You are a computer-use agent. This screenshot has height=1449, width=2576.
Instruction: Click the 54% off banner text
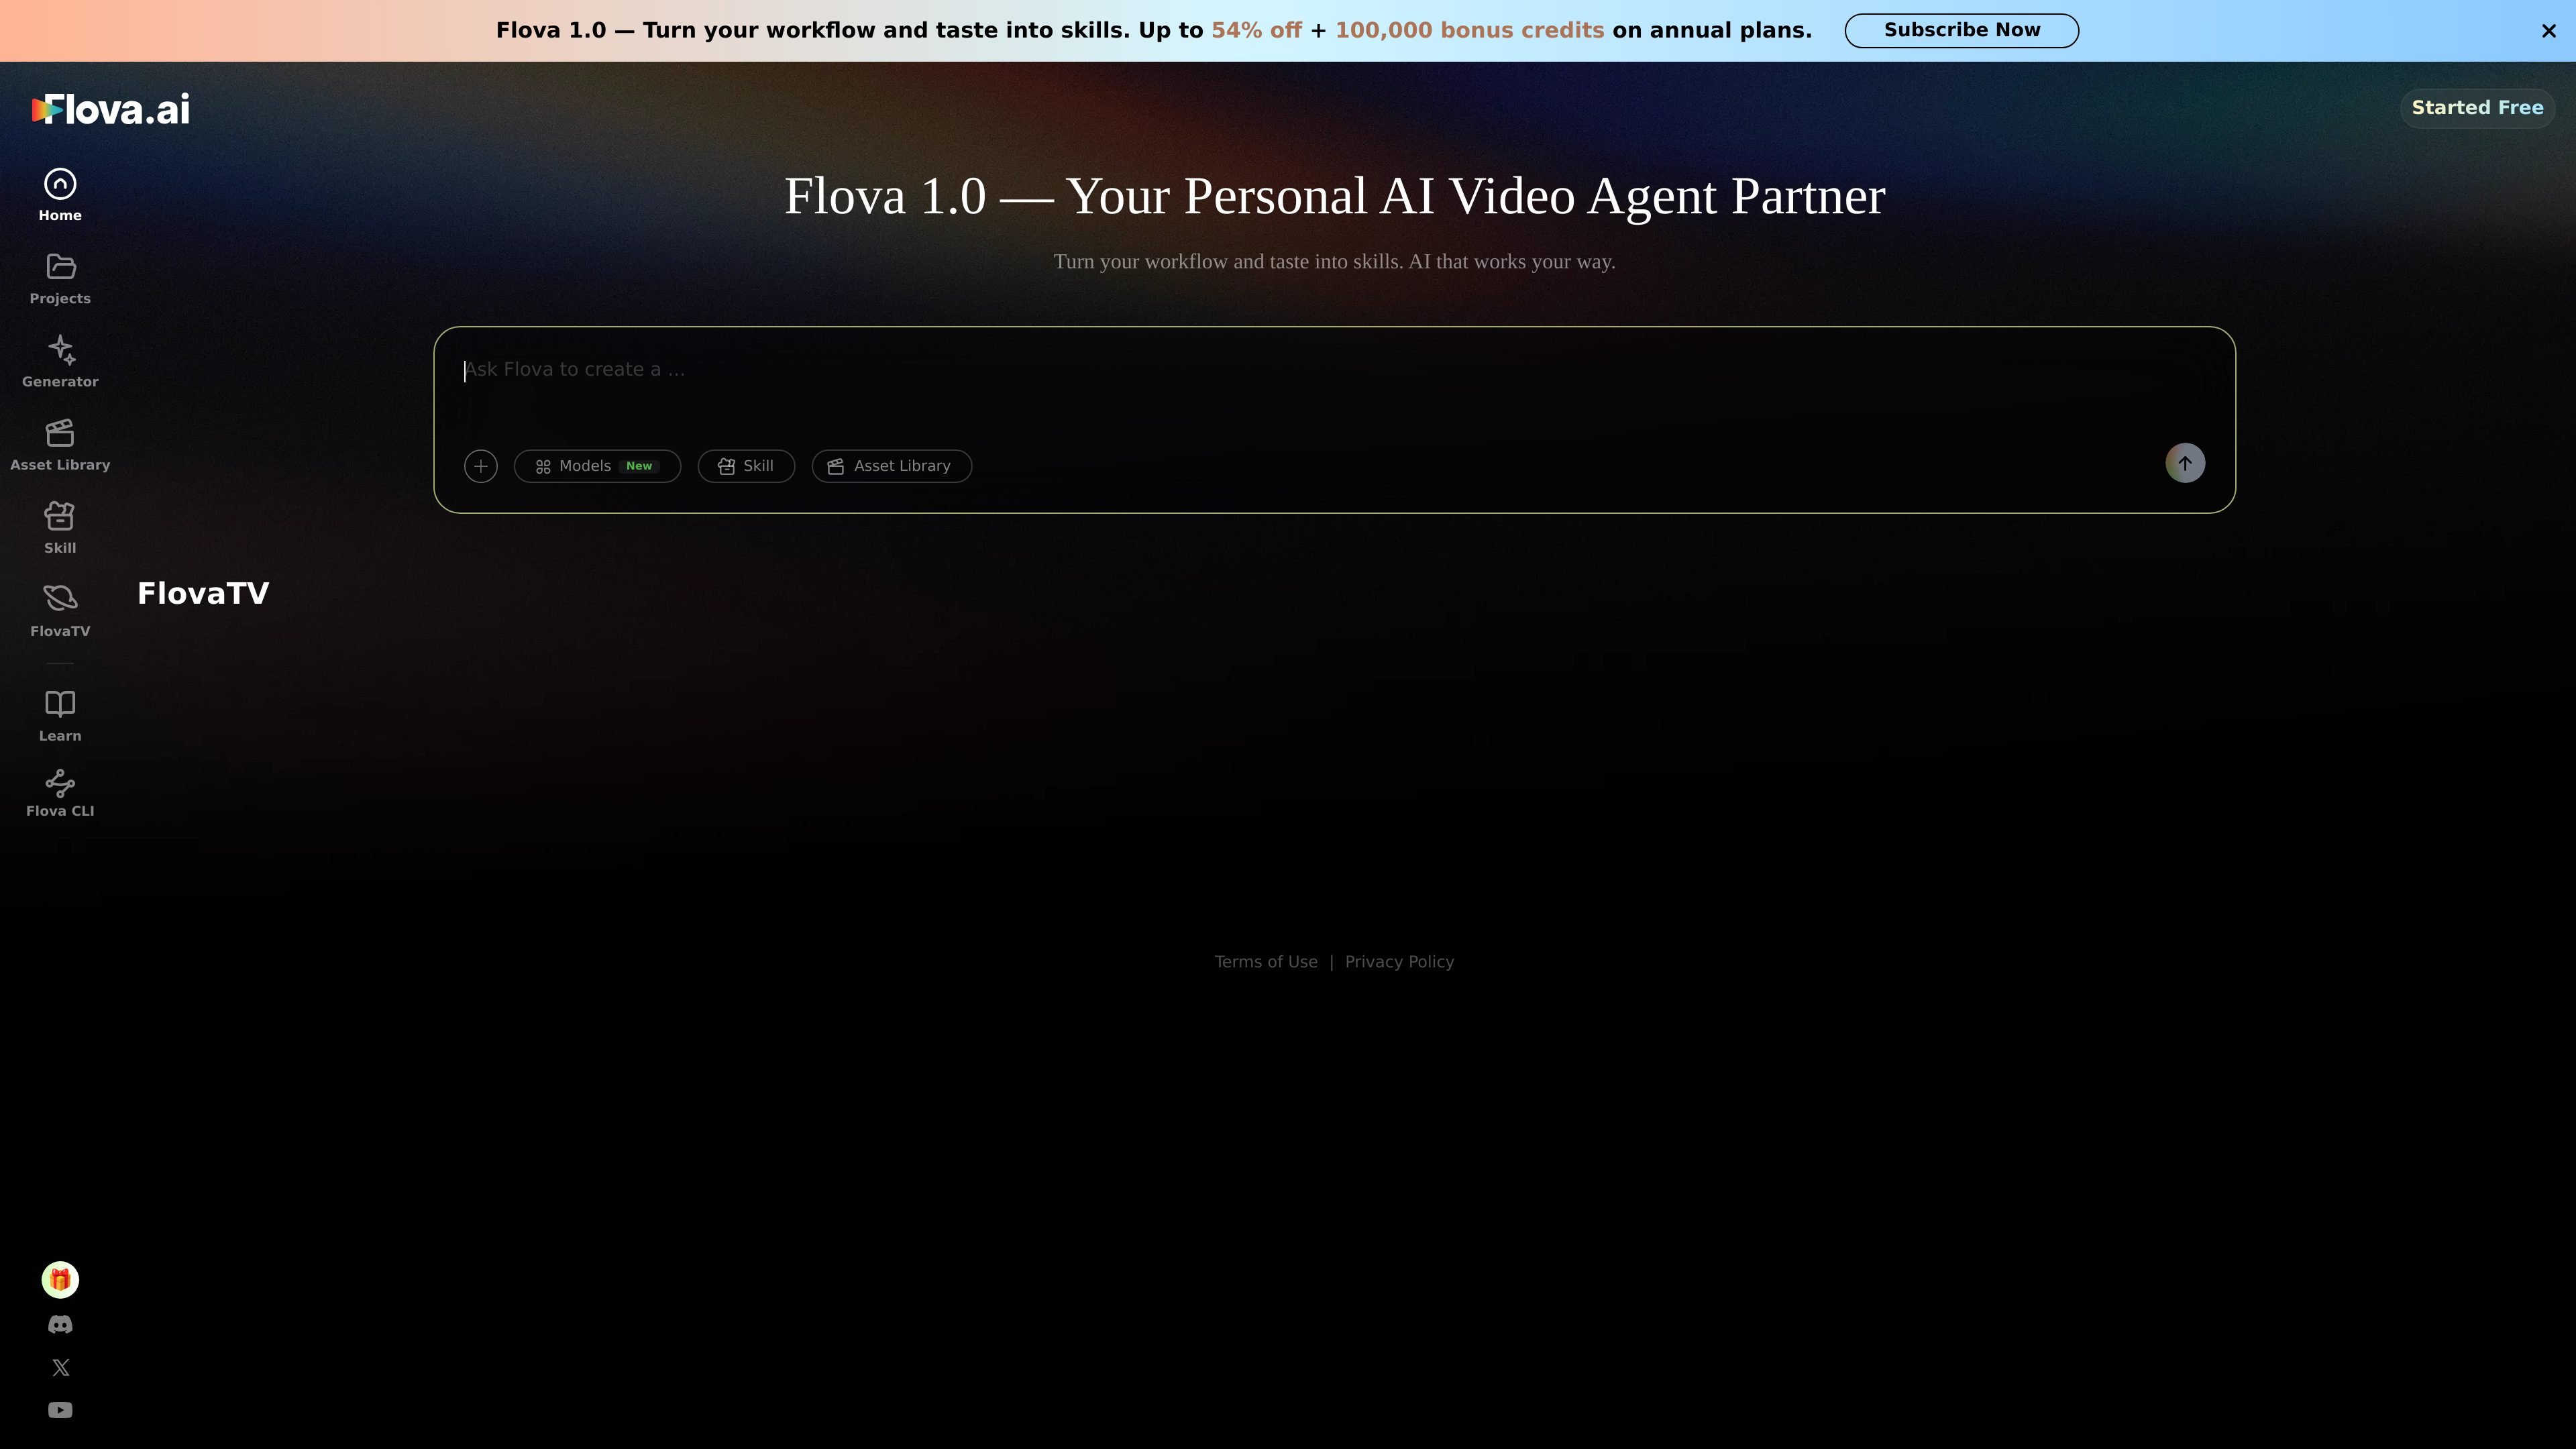click(1256, 30)
